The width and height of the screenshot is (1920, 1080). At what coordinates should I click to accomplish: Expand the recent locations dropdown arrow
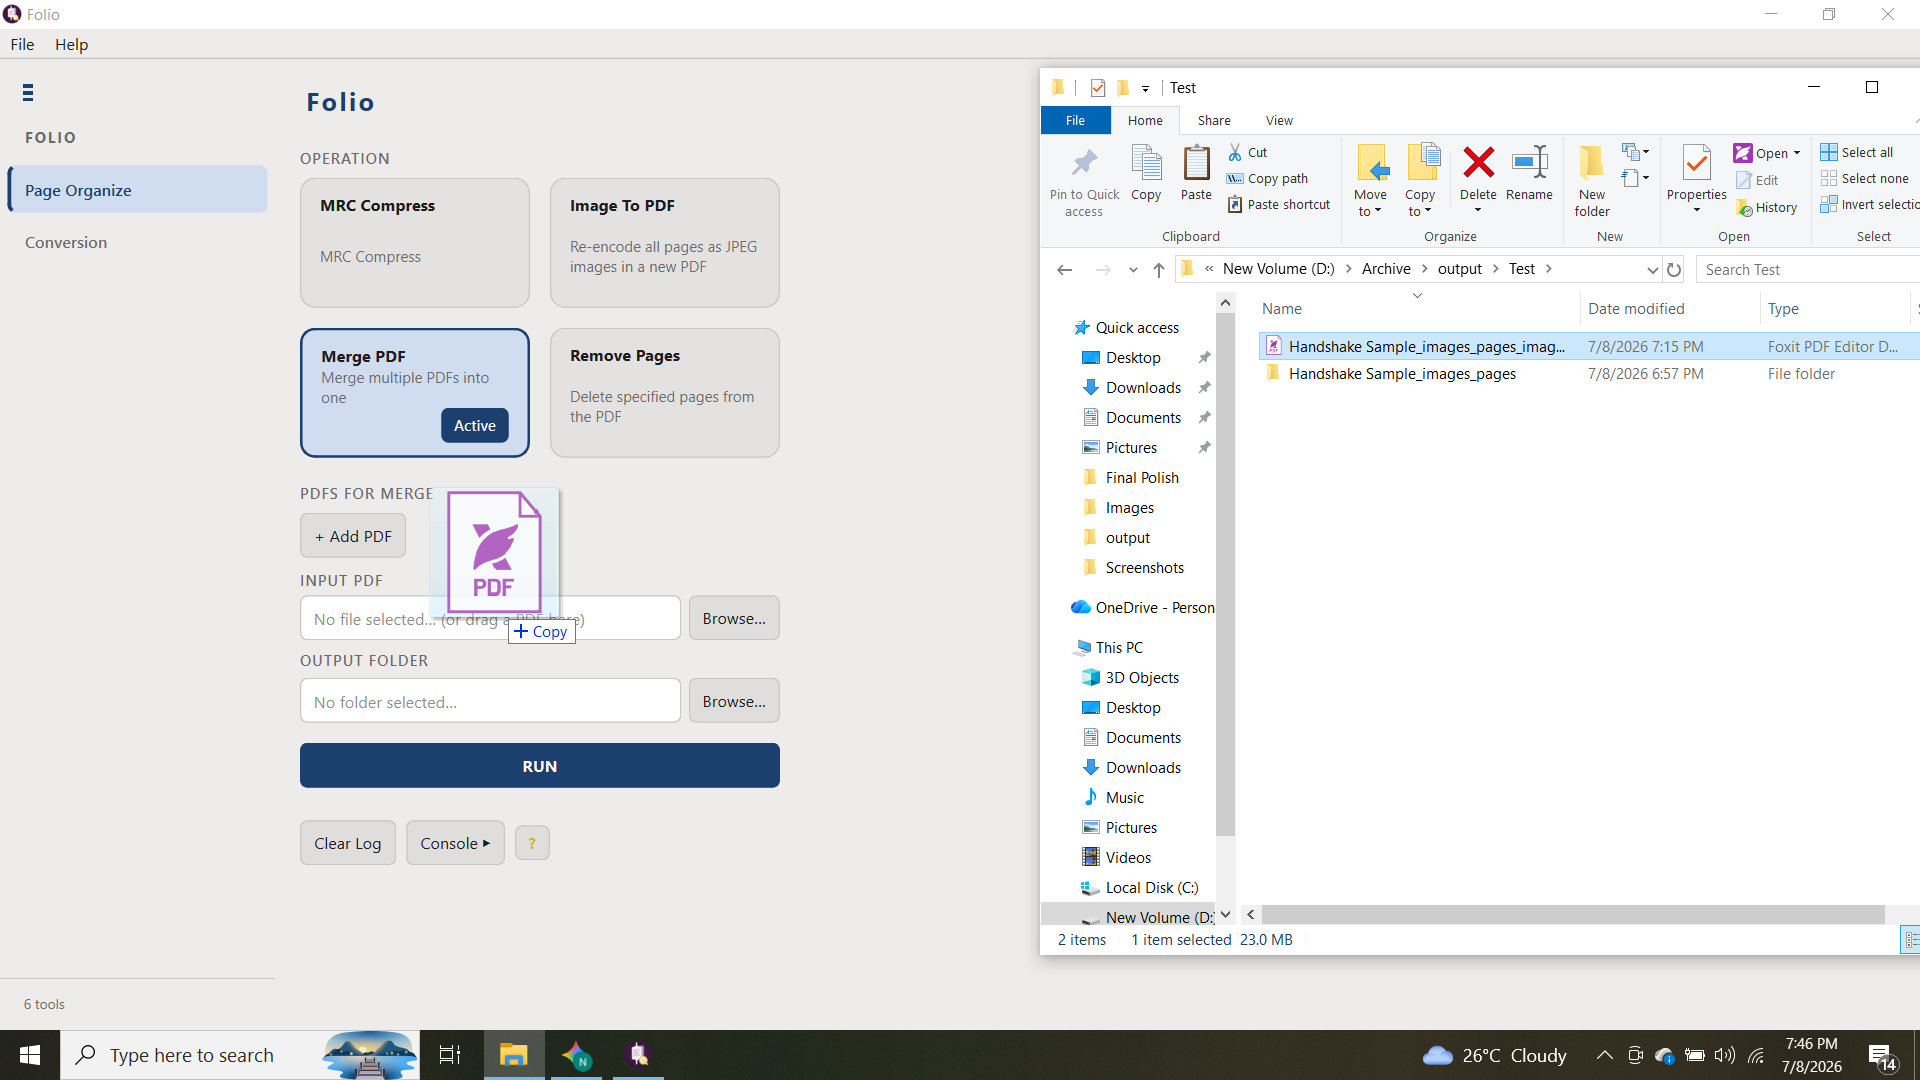(x=1133, y=270)
